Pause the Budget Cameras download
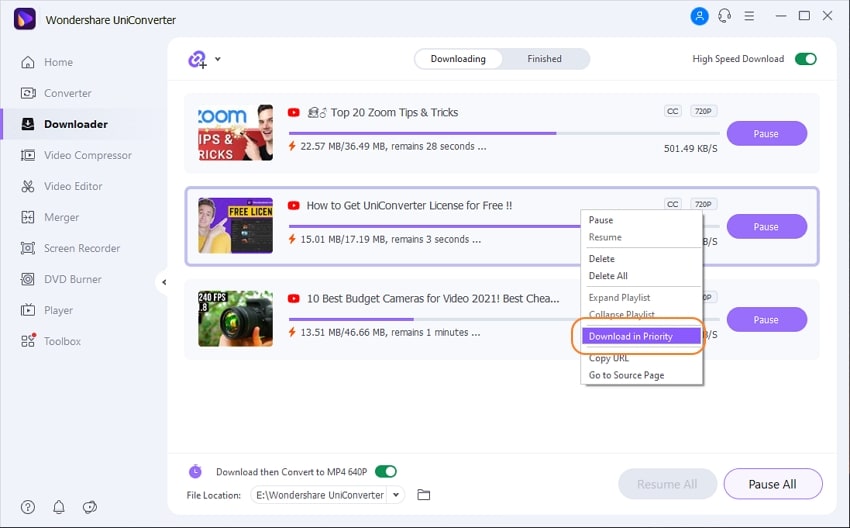850x528 pixels. pyautogui.click(x=767, y=320)
